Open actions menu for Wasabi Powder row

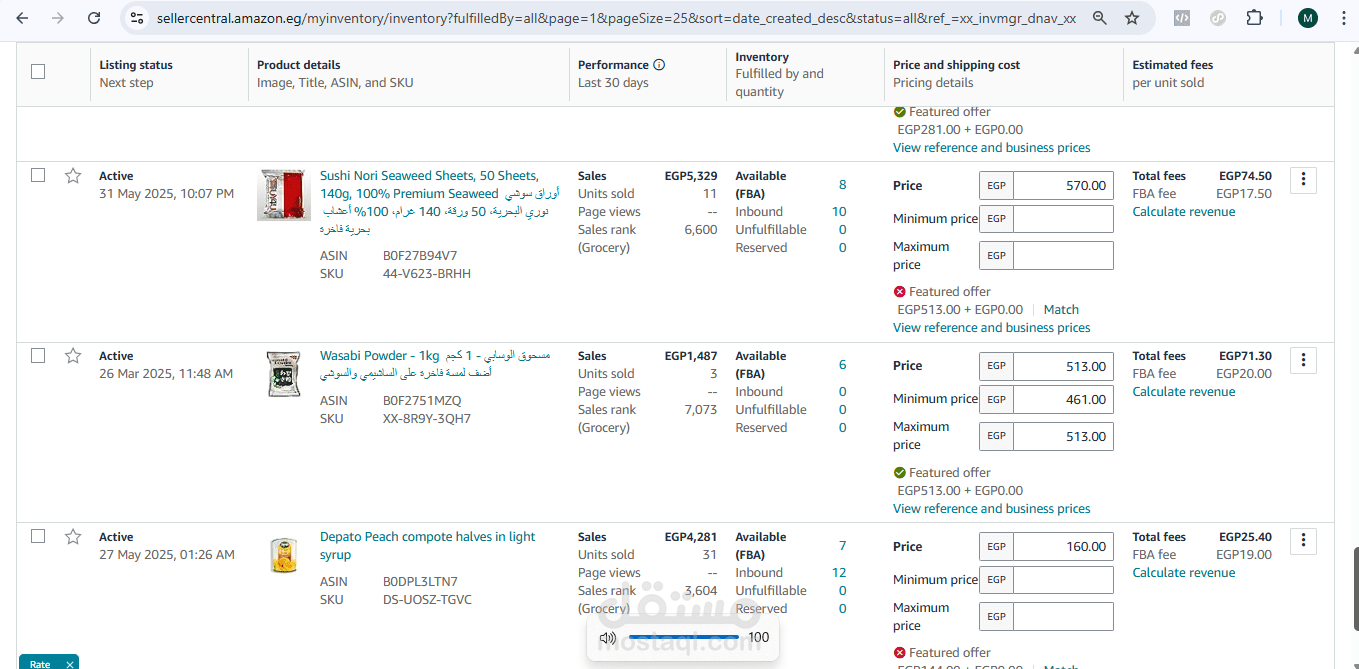[1303, 360]
